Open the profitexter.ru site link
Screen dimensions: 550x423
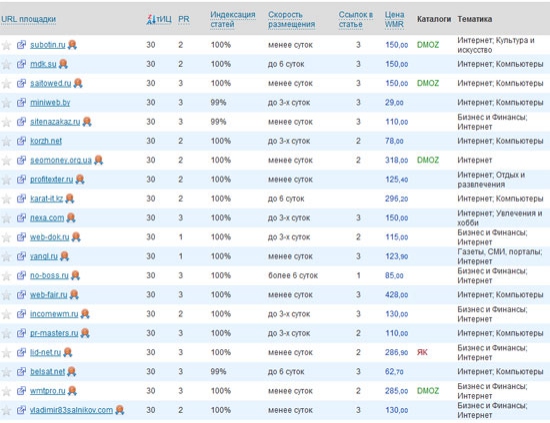coord(52,179)
